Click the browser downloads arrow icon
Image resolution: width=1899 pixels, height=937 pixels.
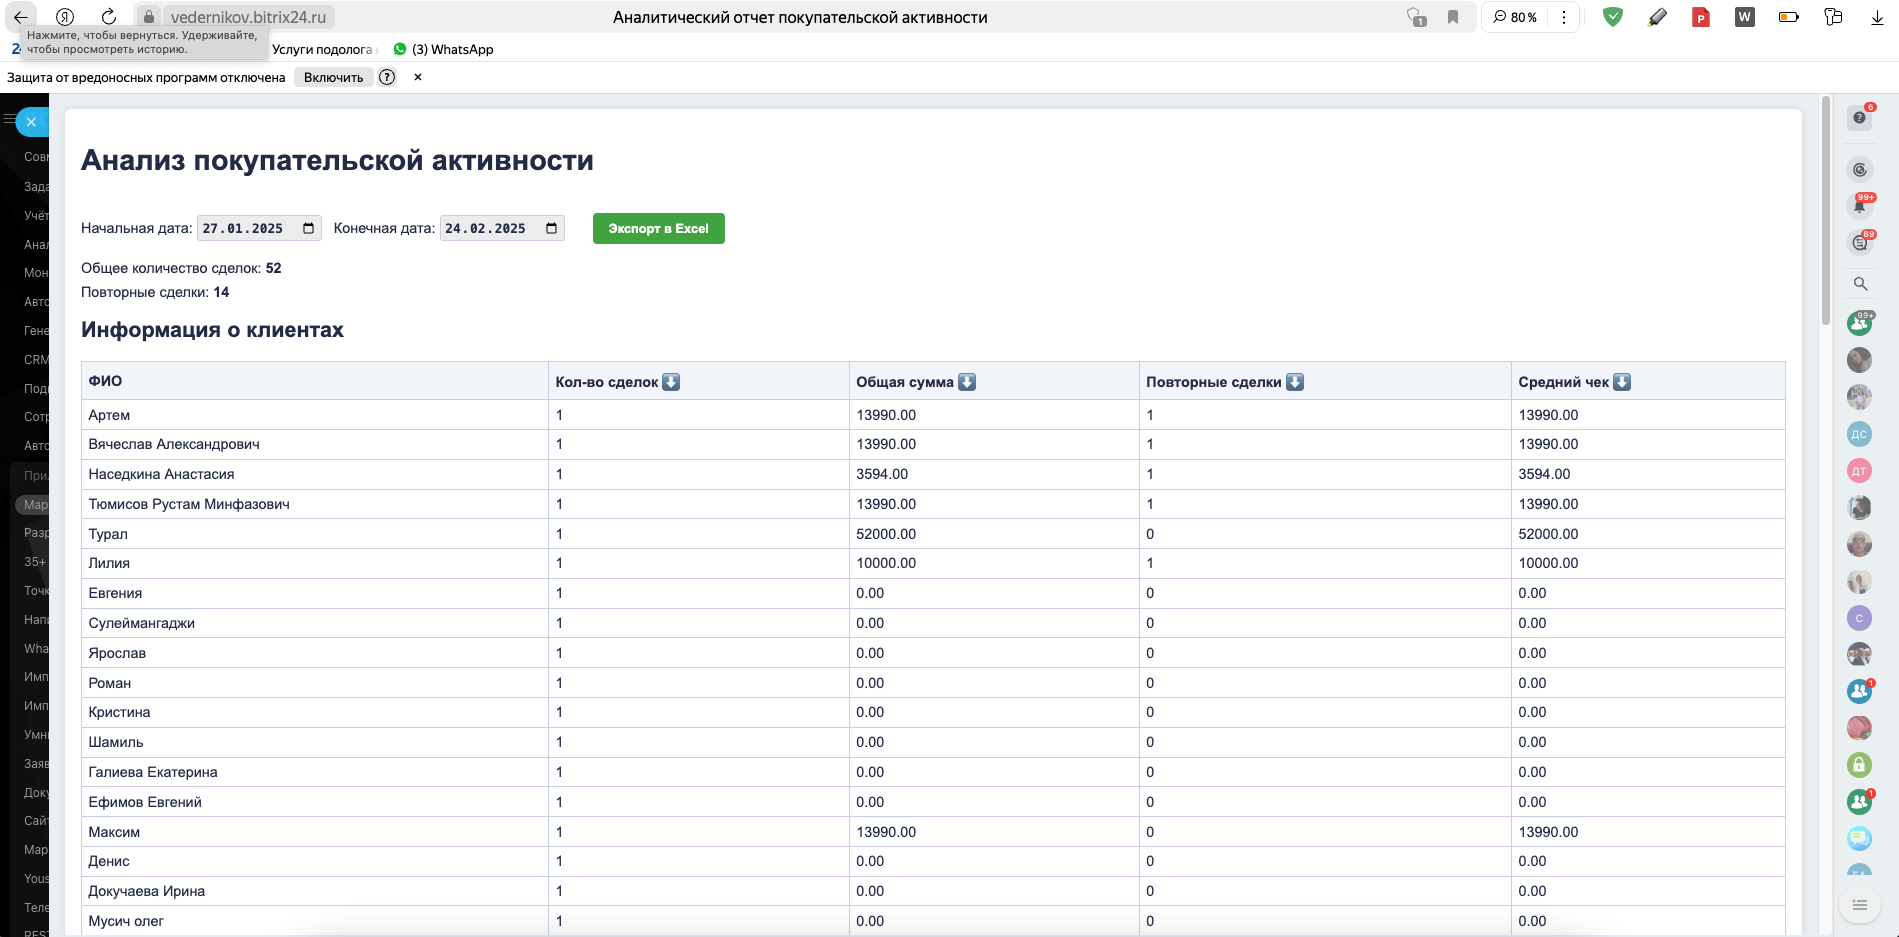pyautogui.click(x=1877, y=17)
